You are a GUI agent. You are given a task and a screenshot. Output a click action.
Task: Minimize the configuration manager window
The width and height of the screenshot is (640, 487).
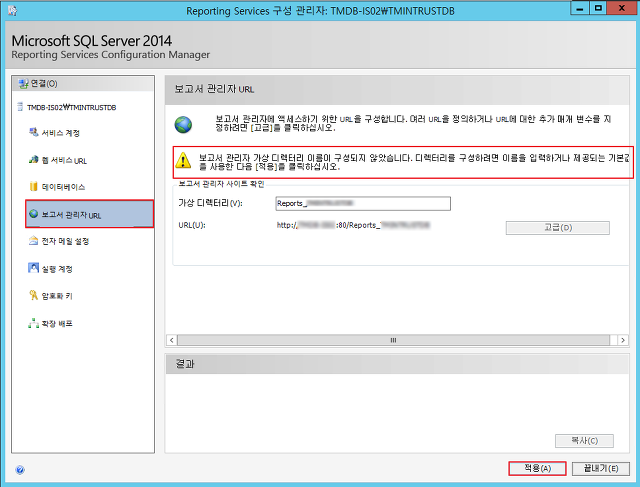(x=580, y=8)
